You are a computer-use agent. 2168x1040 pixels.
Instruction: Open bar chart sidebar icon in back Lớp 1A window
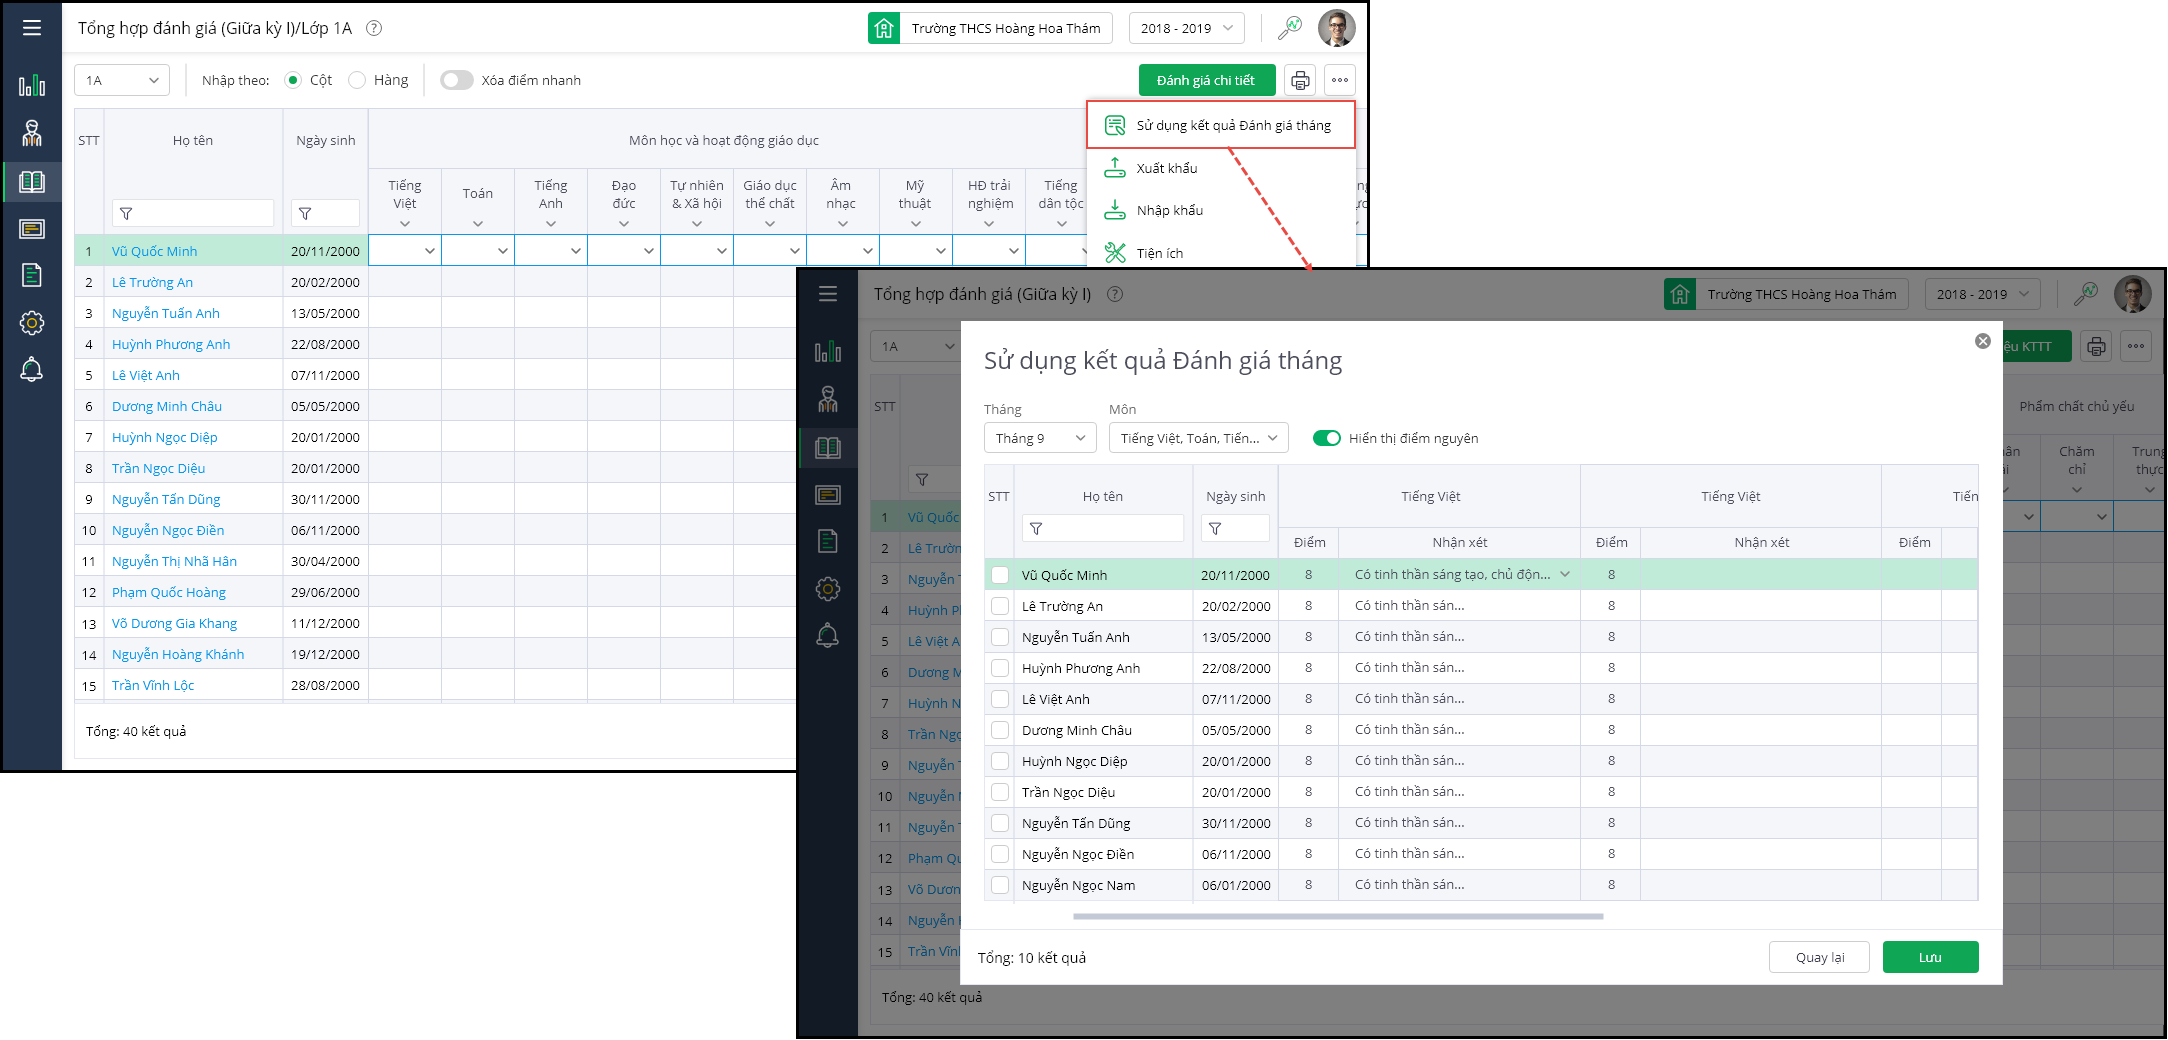32,85
